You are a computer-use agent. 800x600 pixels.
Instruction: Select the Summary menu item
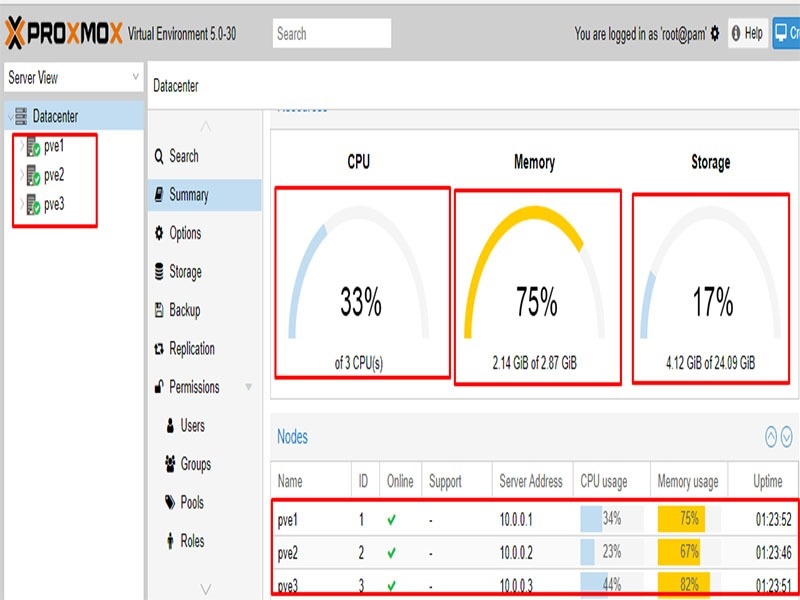(x=205, y=195)
